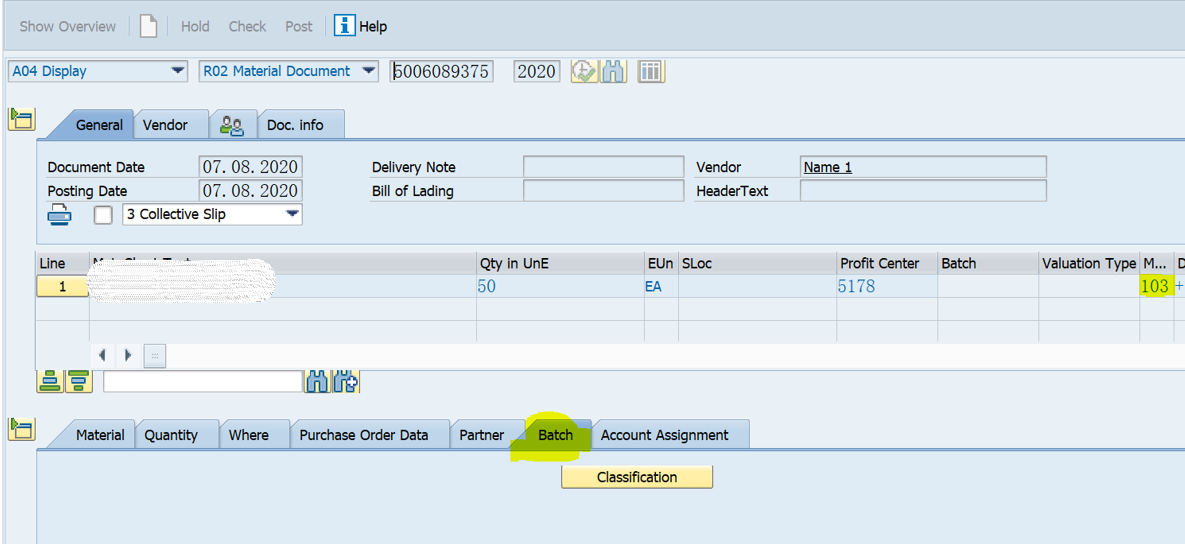The image size is (1185, 544).
Task: Click the document year field 2020
Action: tap(537, 72)
